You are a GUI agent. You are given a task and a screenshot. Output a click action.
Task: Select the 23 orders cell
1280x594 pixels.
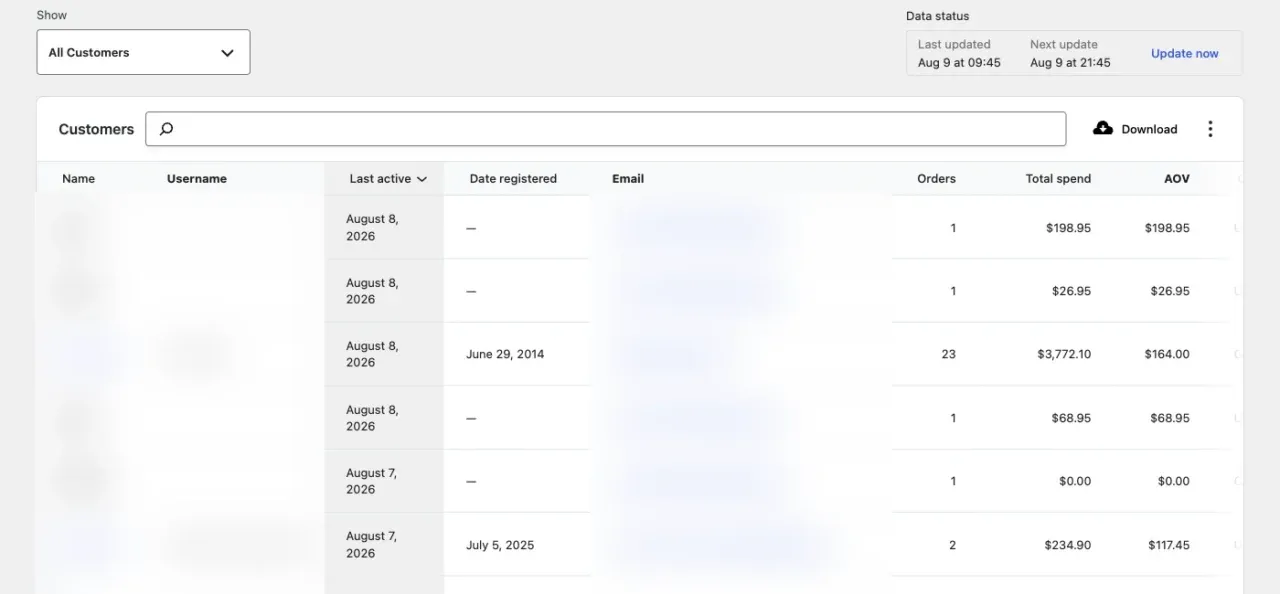tap(949, 354)
